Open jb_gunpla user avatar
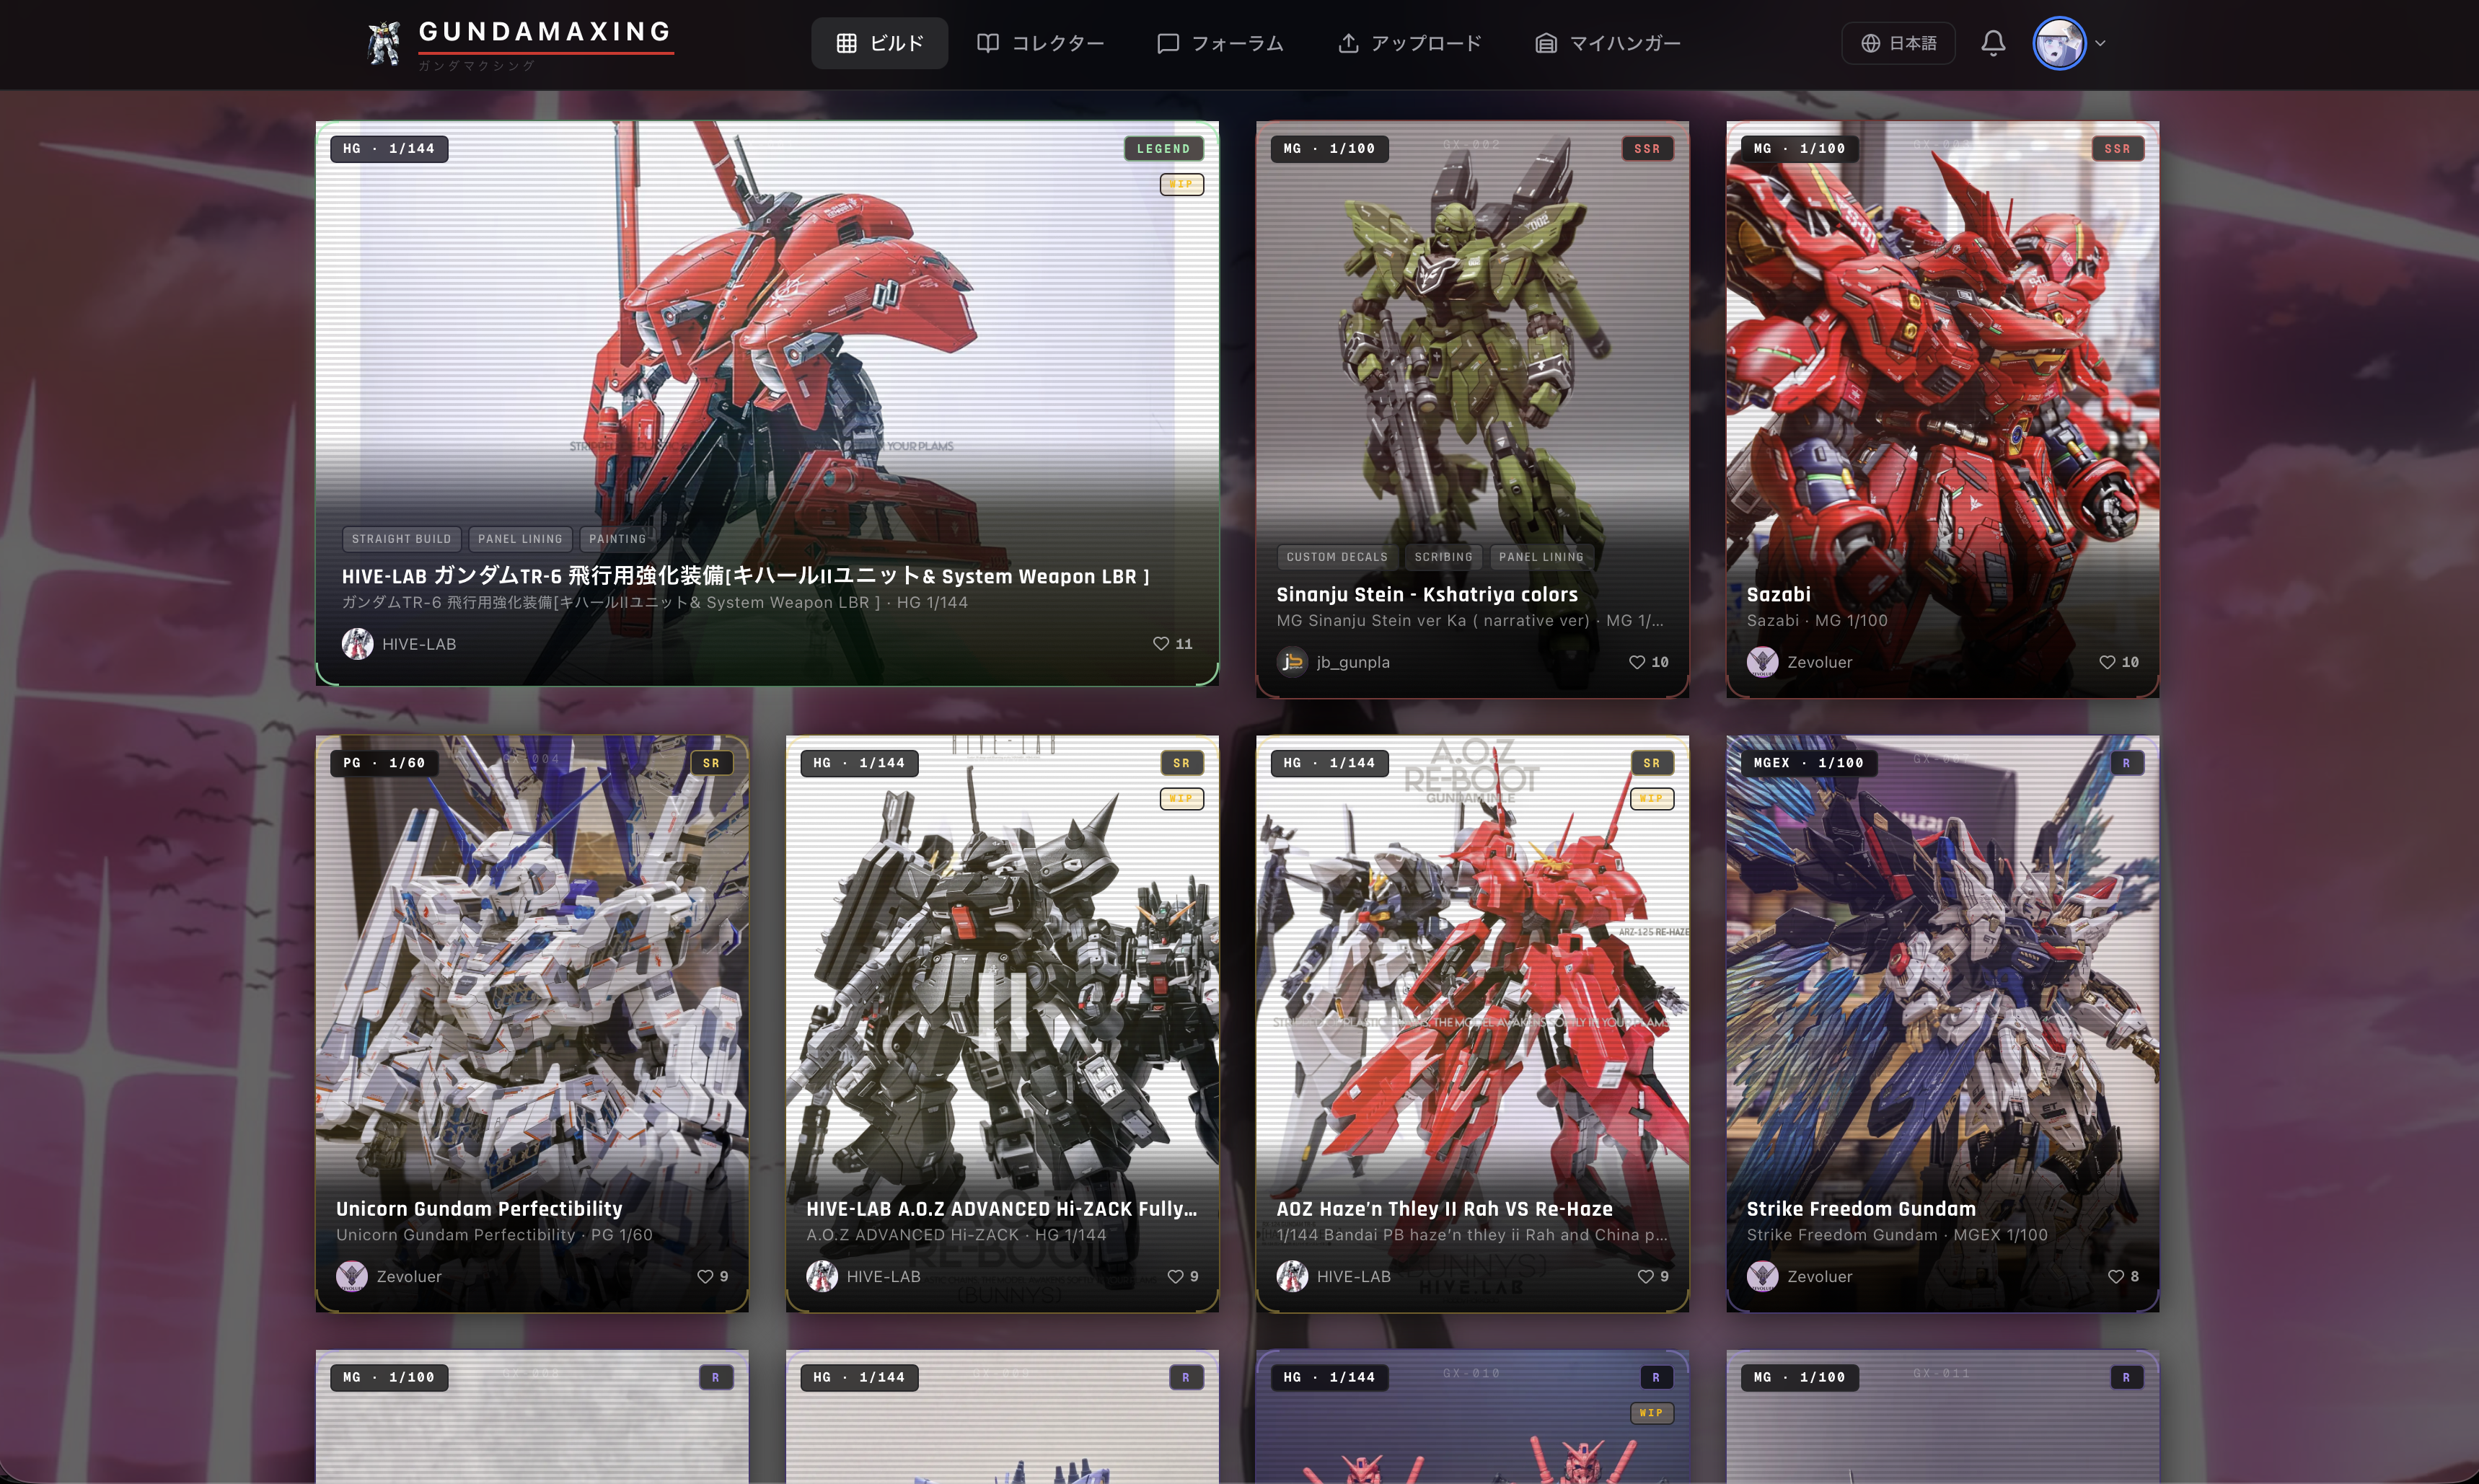Image resolution: width=2479 pixels, height=1484 pixels. click(x=1292, y=662)
